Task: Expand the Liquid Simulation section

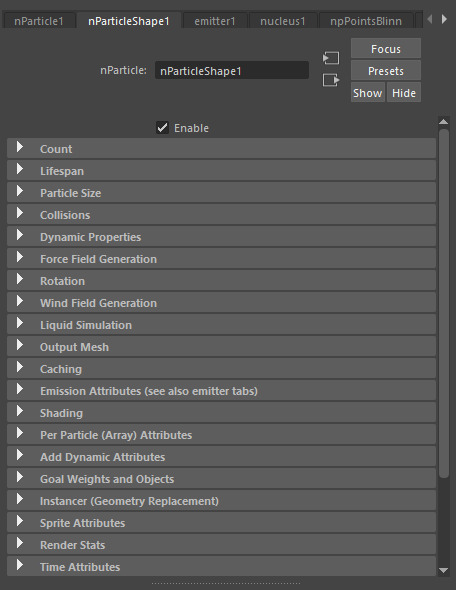Action: (x=221, y=325)
